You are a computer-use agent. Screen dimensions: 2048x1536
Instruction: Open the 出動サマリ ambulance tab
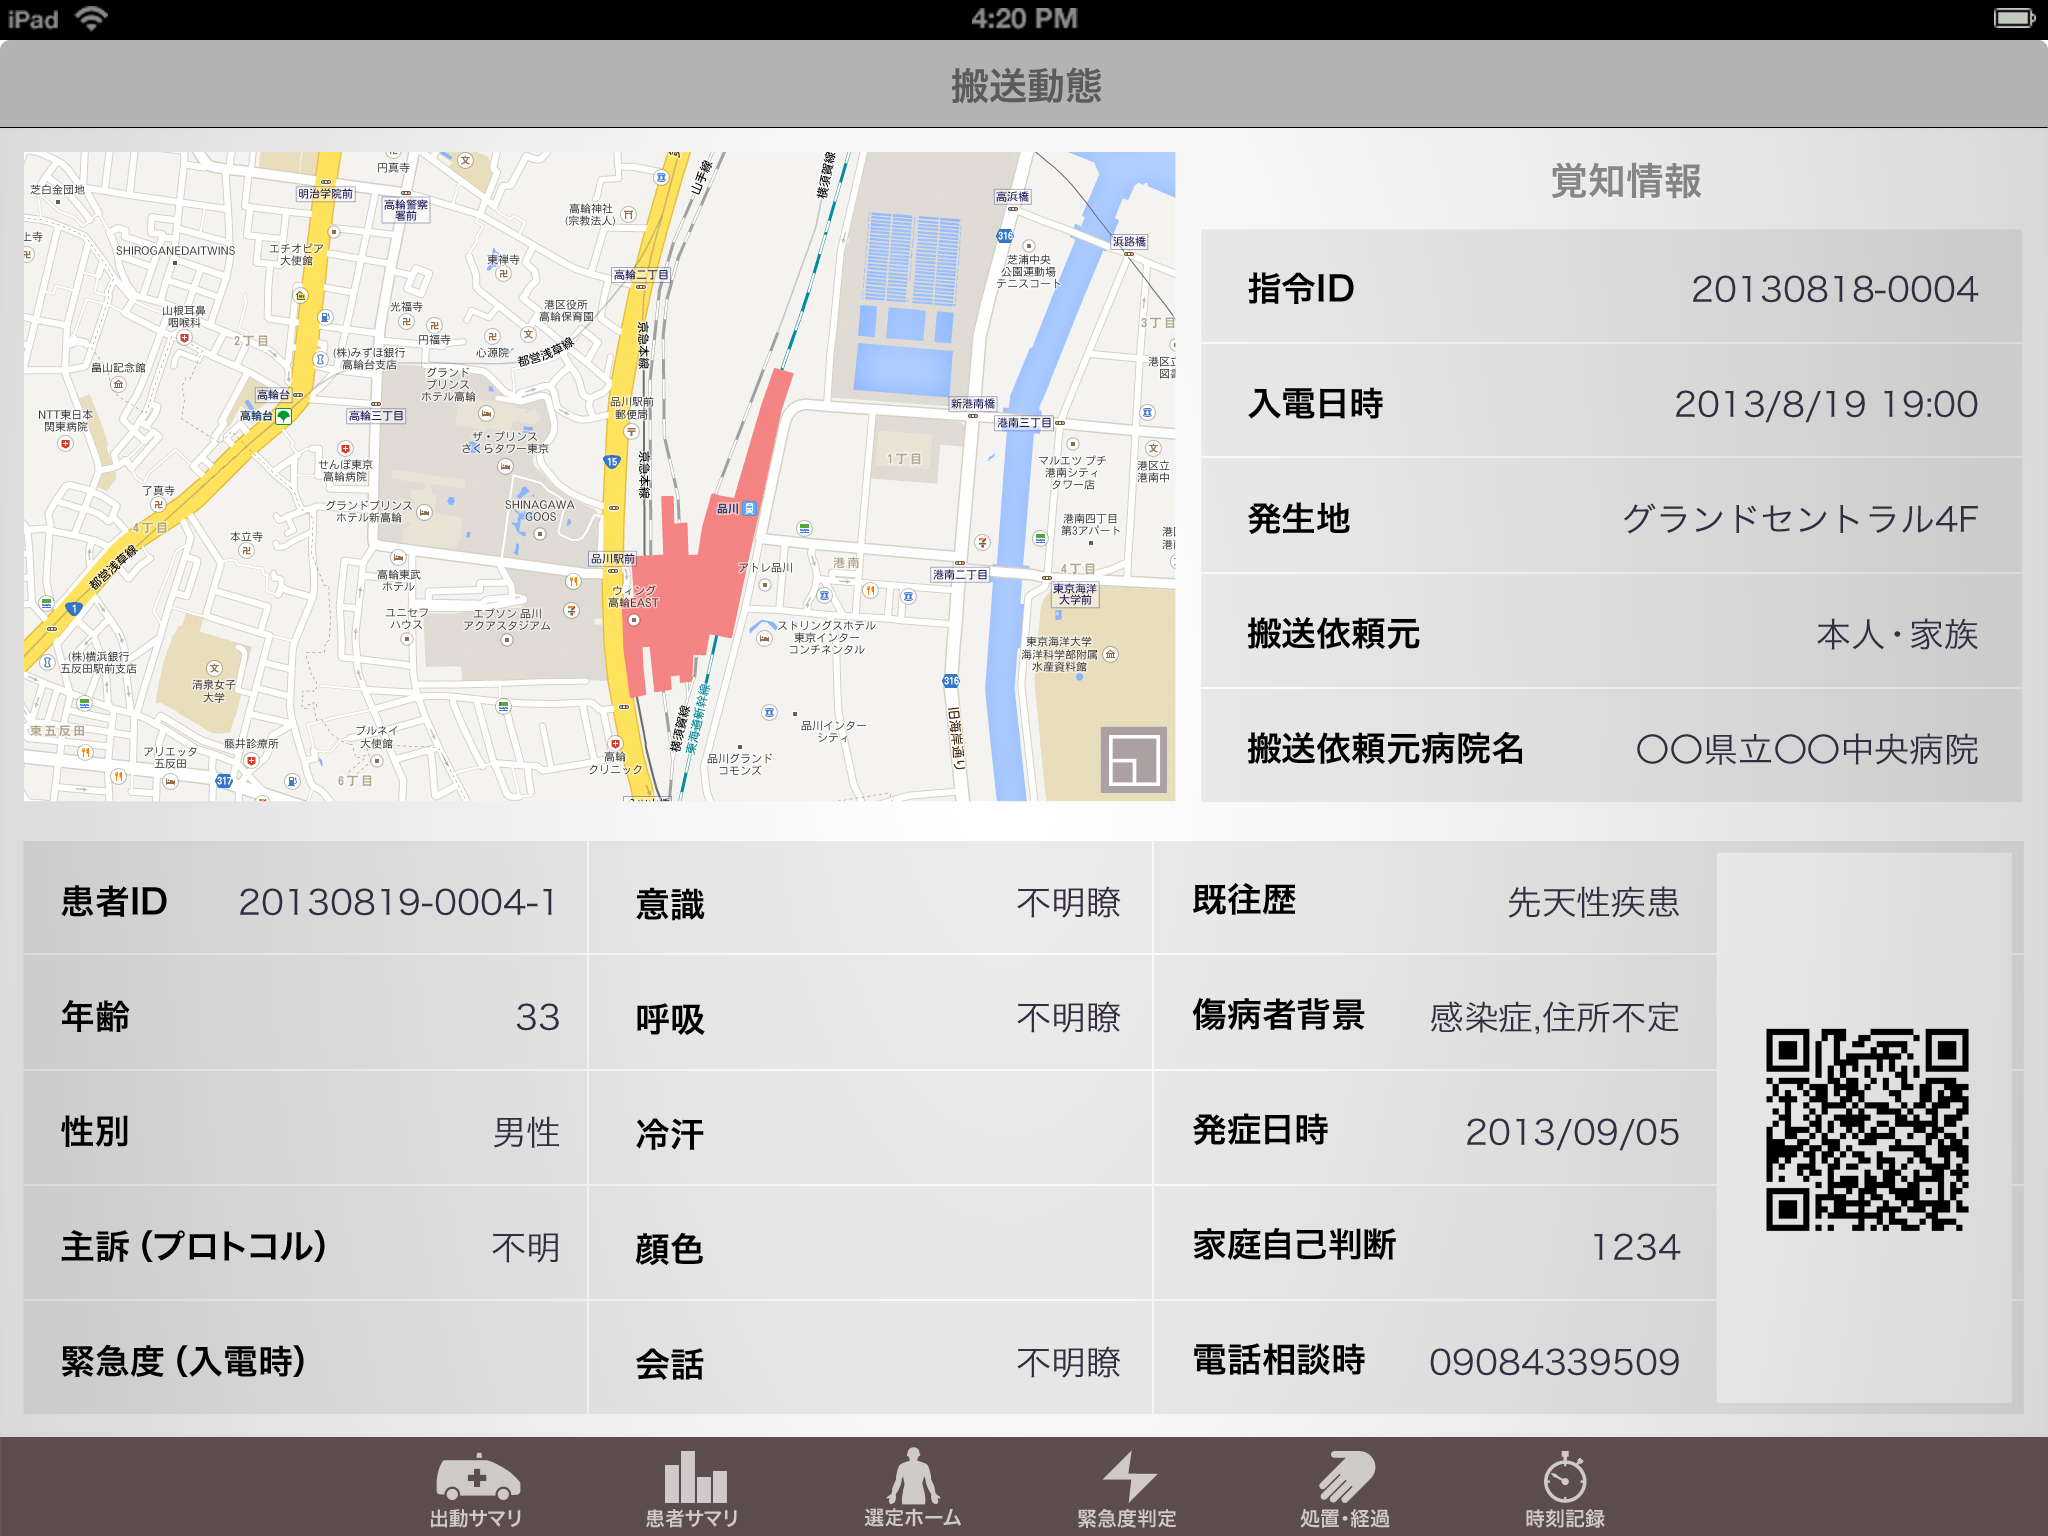[477, 1490]
